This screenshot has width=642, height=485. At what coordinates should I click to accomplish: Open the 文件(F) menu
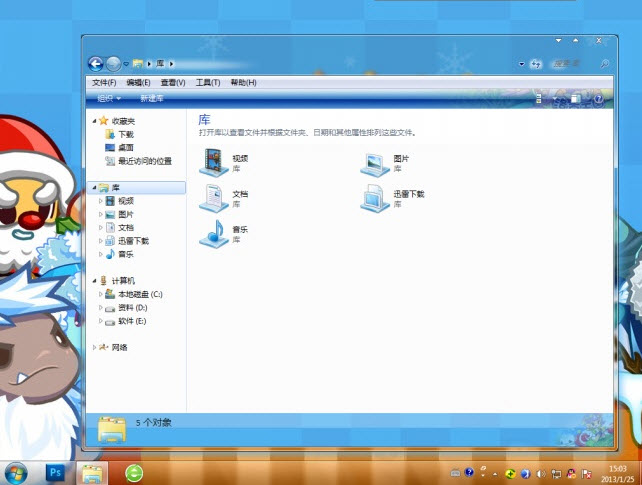point(104,82)
